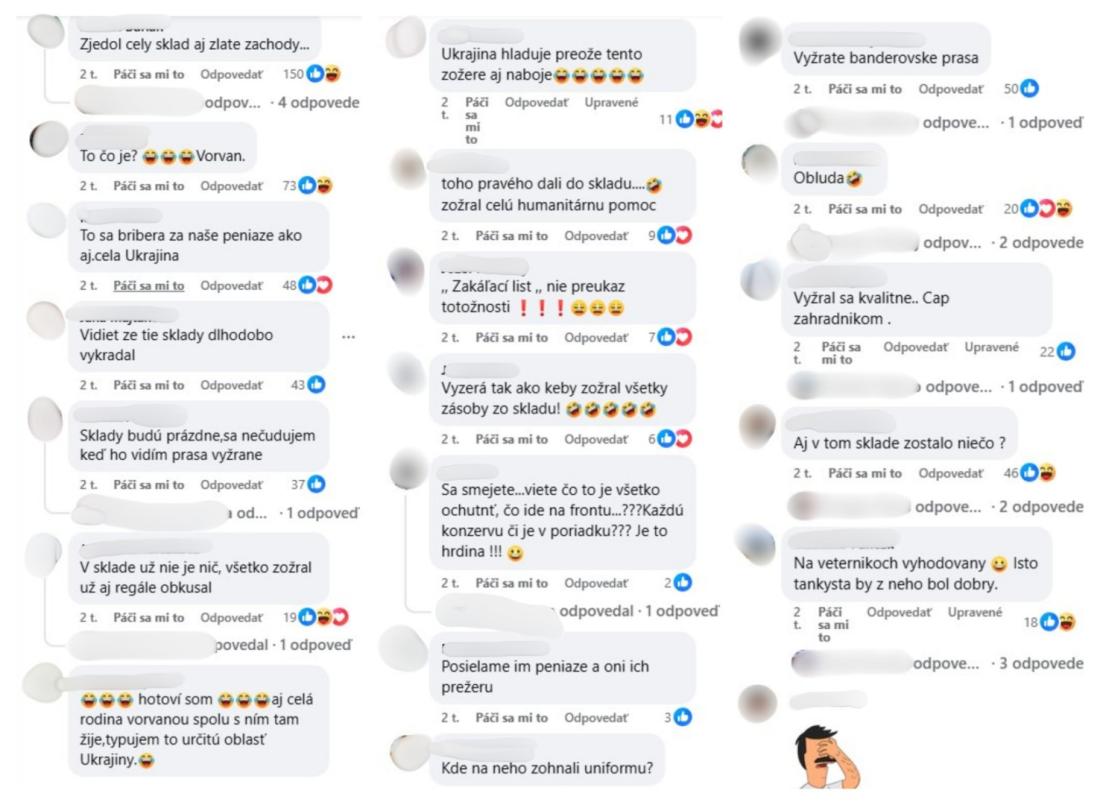This screenshot has height=805, width=1100.
Task: Click Odpovedať under 'Zakáľací list' comment
Action: [596, 338]
